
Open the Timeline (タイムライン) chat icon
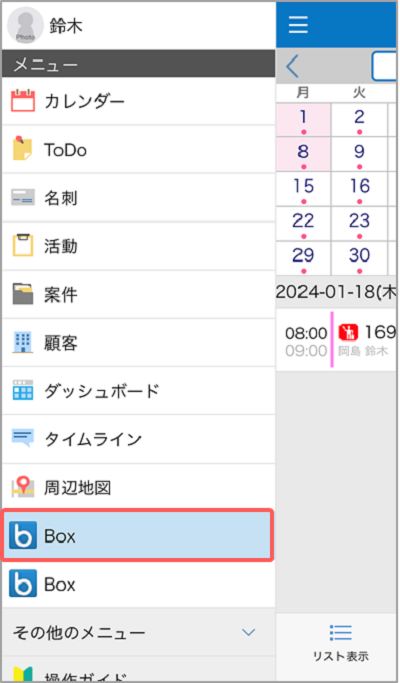(23, 439)
